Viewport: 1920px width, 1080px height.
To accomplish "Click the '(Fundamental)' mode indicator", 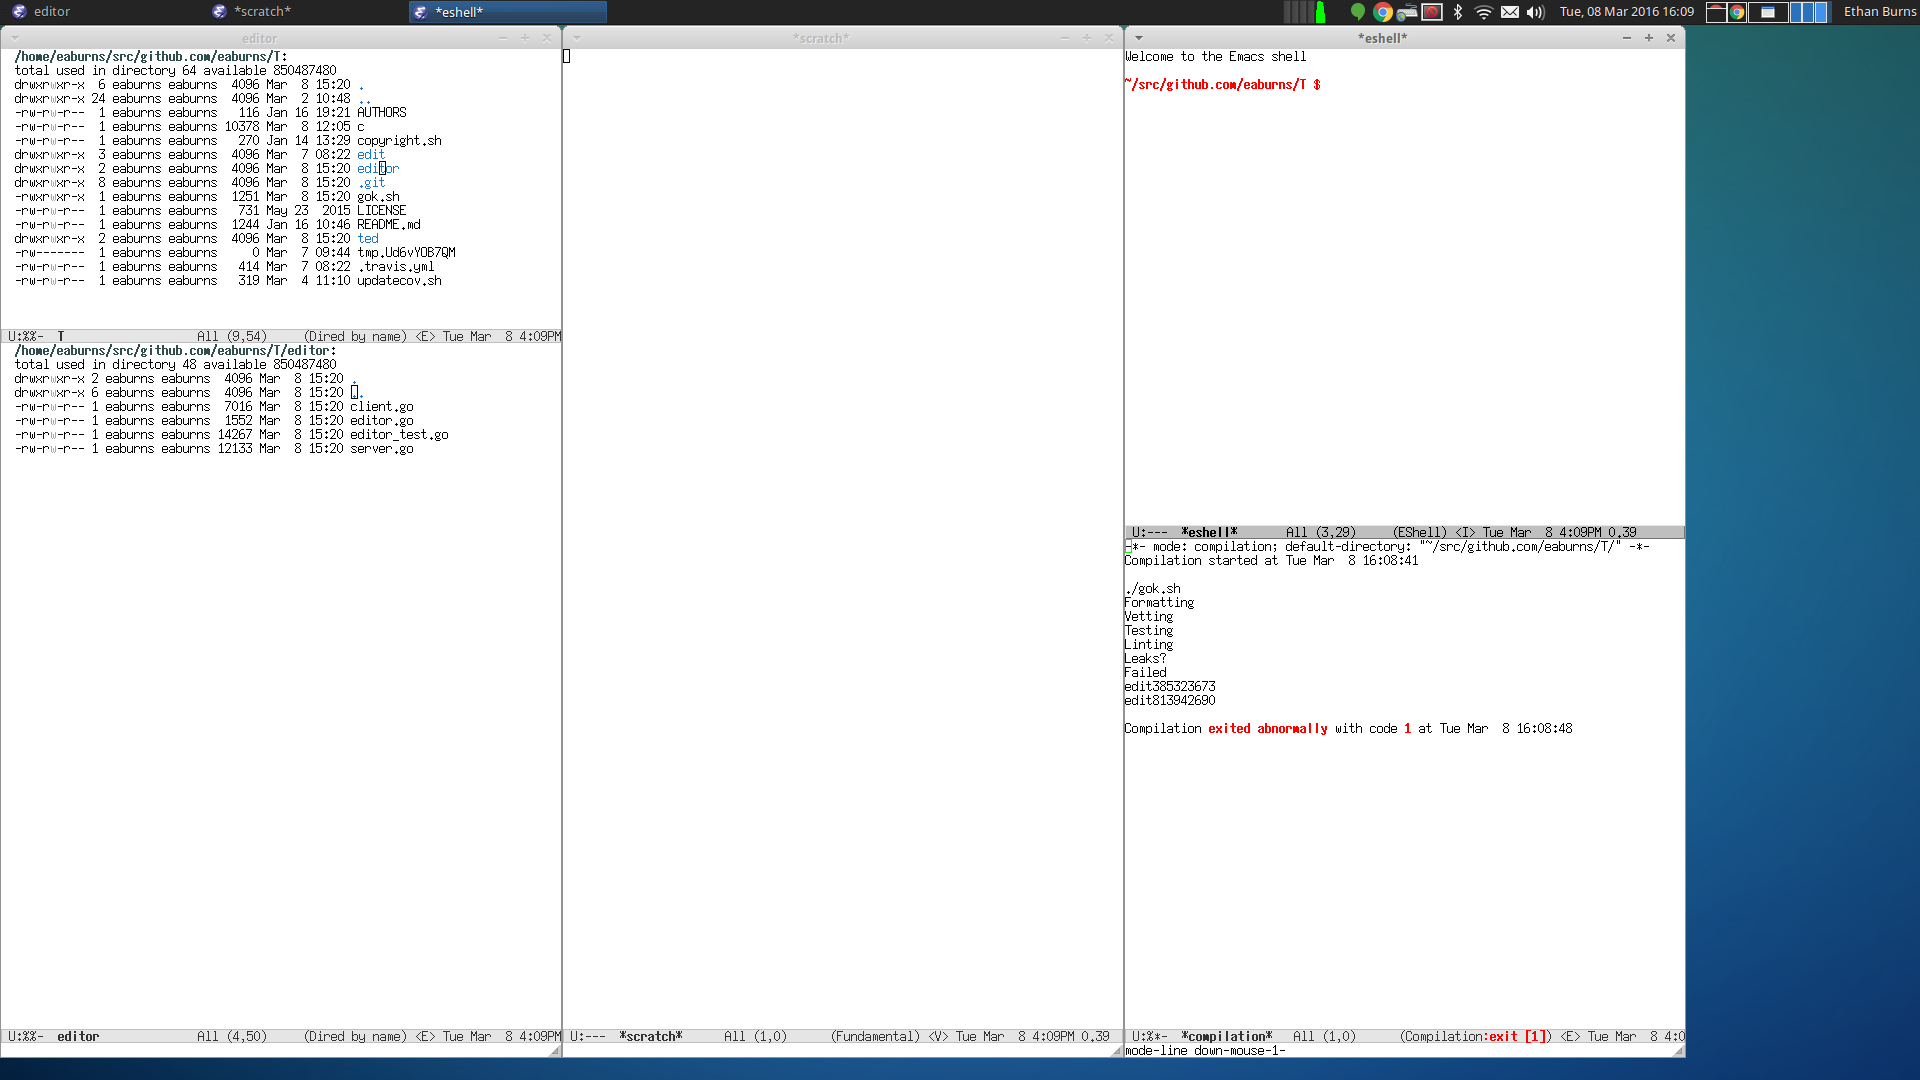I will point(875,1037).
